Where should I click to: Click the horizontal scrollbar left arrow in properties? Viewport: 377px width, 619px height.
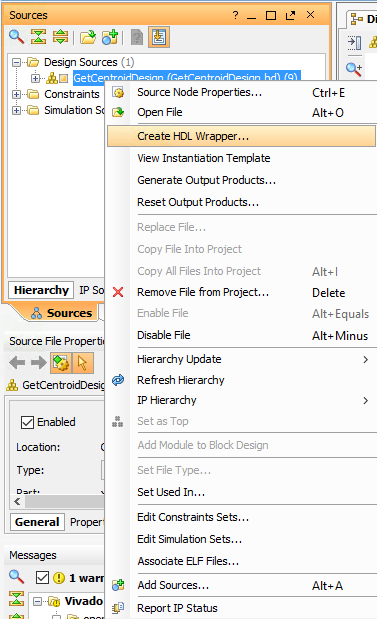(x=17, y=501)
